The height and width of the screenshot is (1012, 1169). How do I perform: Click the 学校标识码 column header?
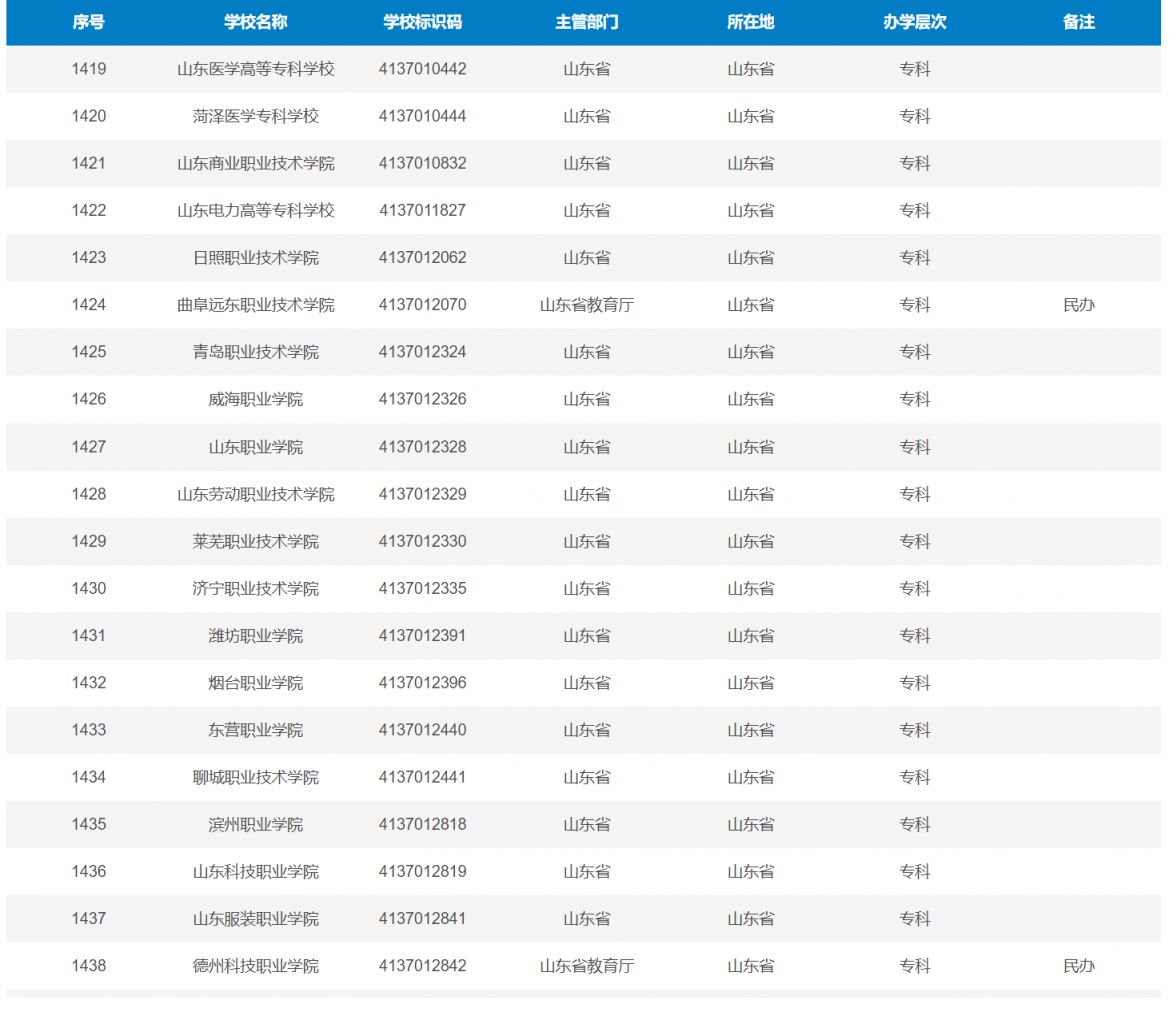pyautogui.click(x=423, y=22)
